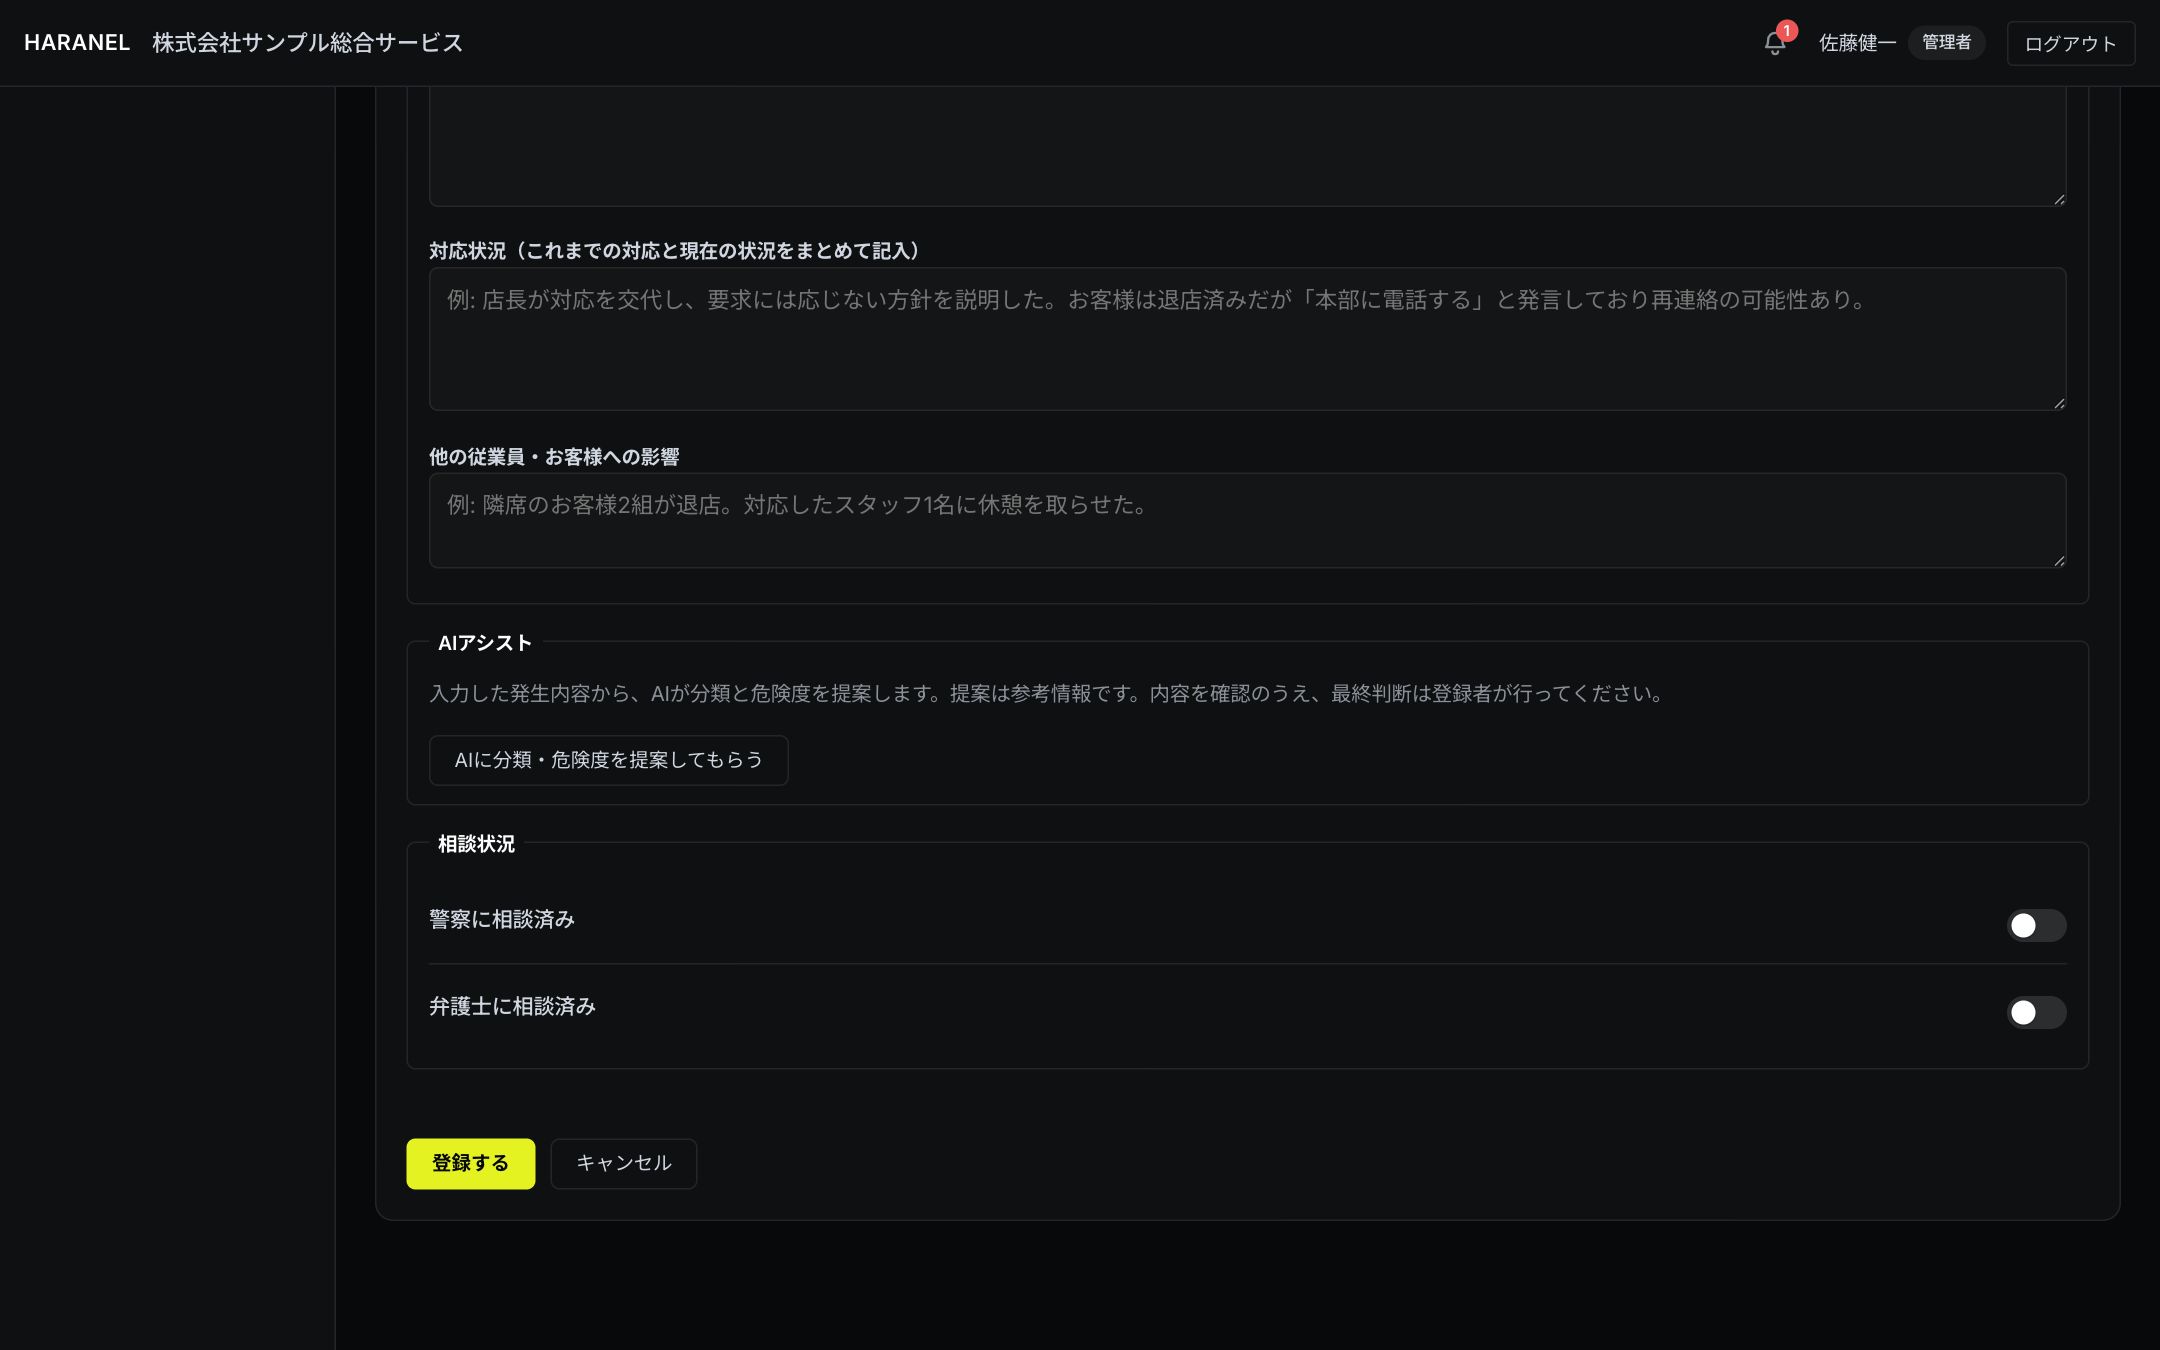Image resolution: width=2160 pixels, height=1350 pixels.
Task: Open the notifications bell icon
Action: pyautogui.click(x=1775, y=43)
